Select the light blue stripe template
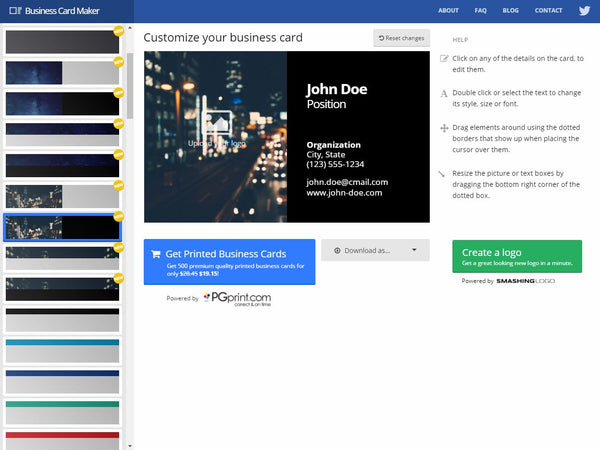Screen dimensions: 600x450 click(x=62, y=351)
